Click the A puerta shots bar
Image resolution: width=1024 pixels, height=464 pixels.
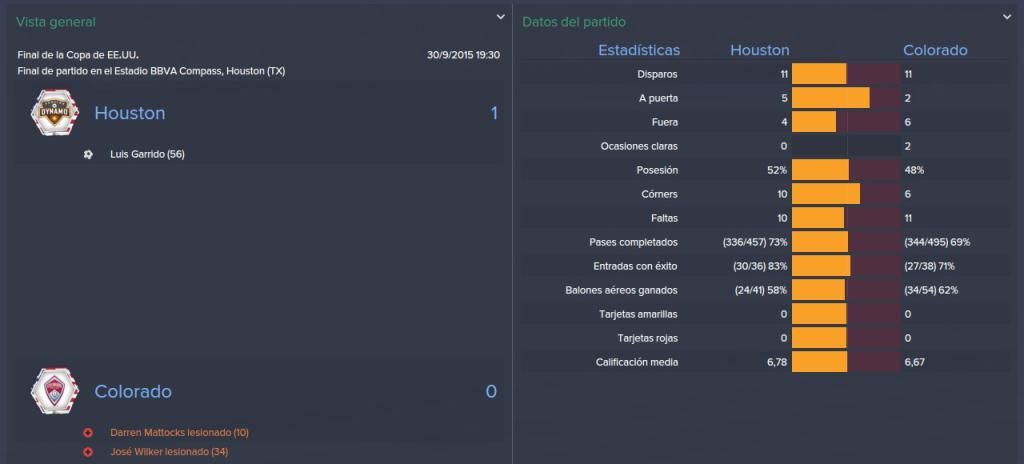click(831, 98)
